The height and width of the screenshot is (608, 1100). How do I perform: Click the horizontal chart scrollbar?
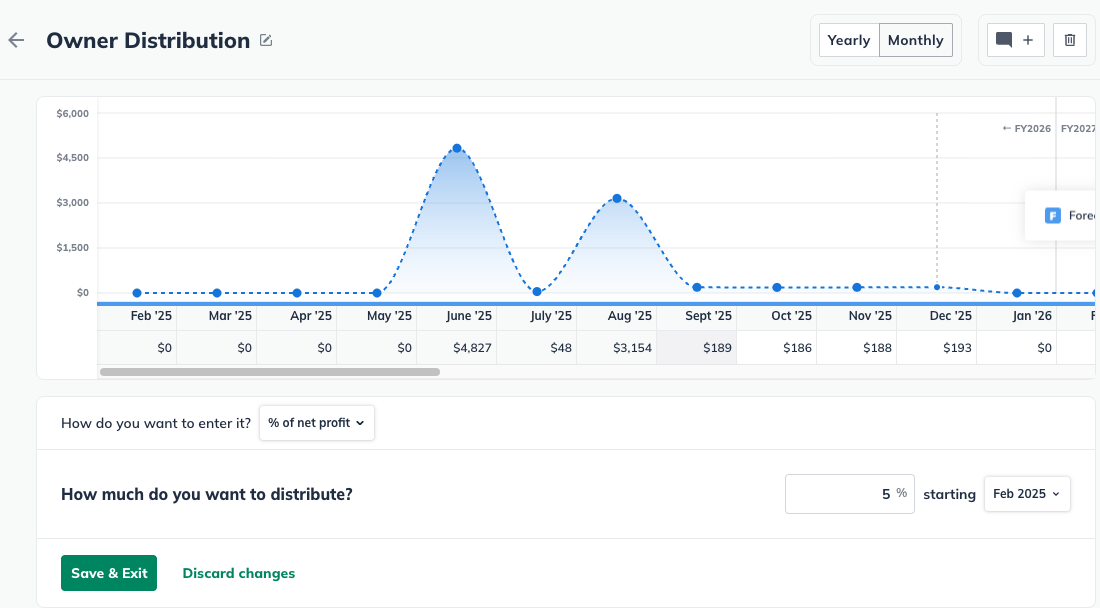[269, 372]
